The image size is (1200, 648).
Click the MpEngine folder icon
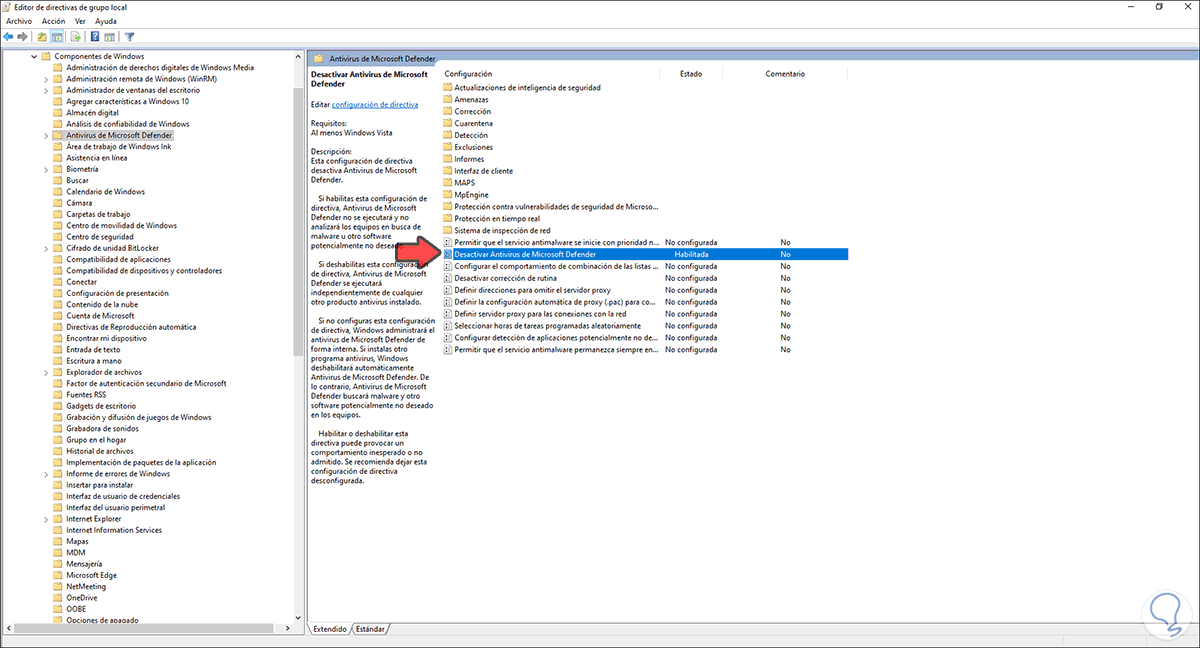pyautogui.click(x=447, y=195)
